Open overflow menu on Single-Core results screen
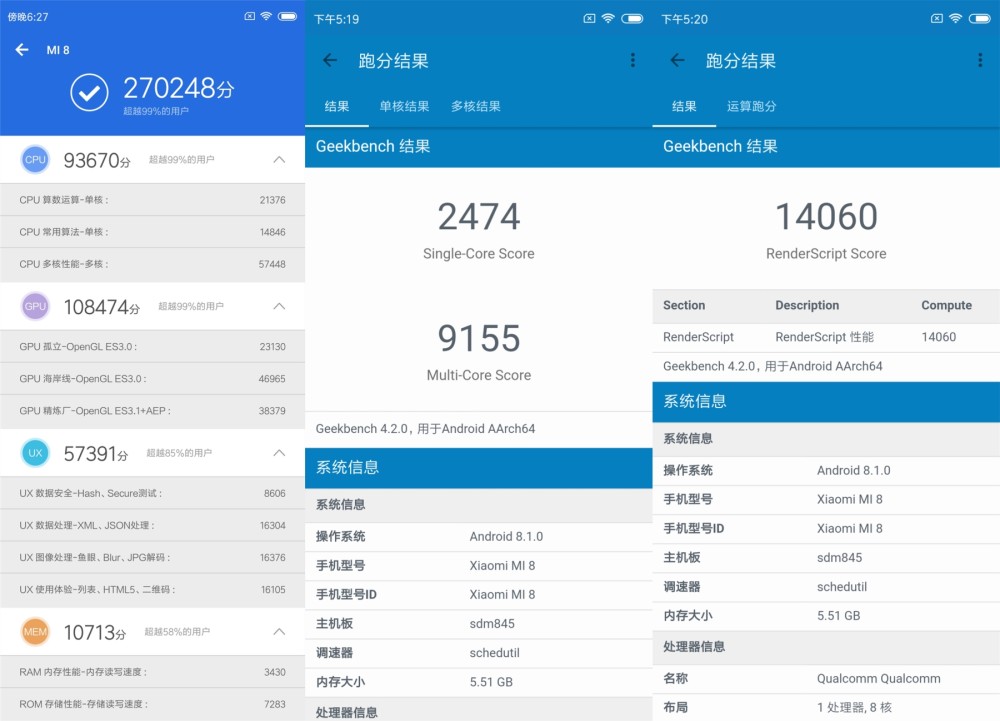Screen dimensions: 1000x721 coord(633,60)
